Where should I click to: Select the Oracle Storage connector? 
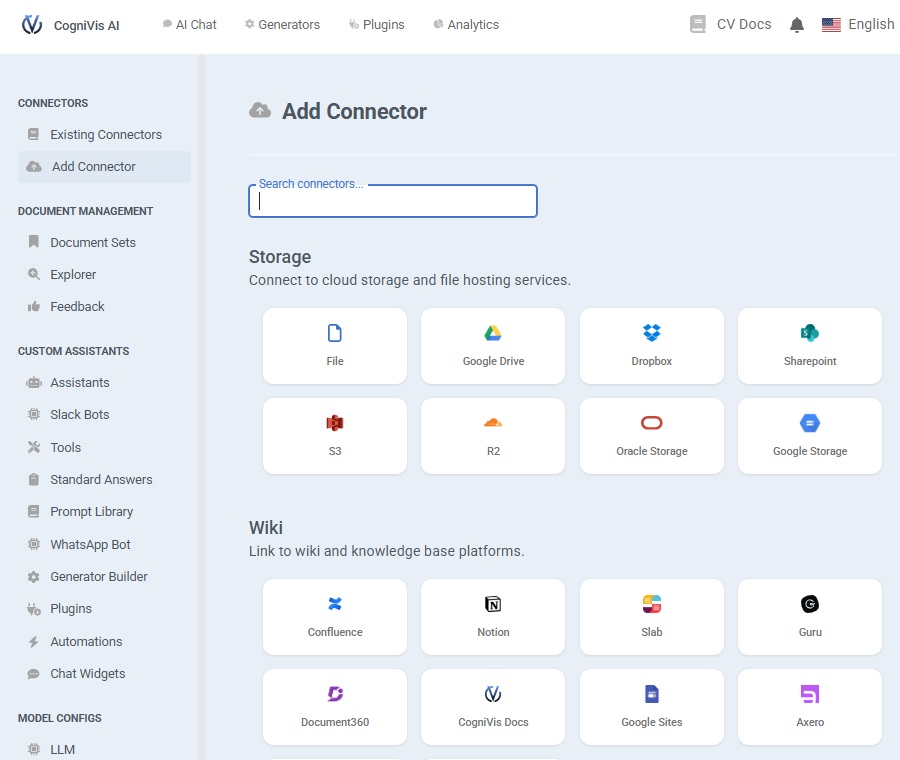[652, 436]
